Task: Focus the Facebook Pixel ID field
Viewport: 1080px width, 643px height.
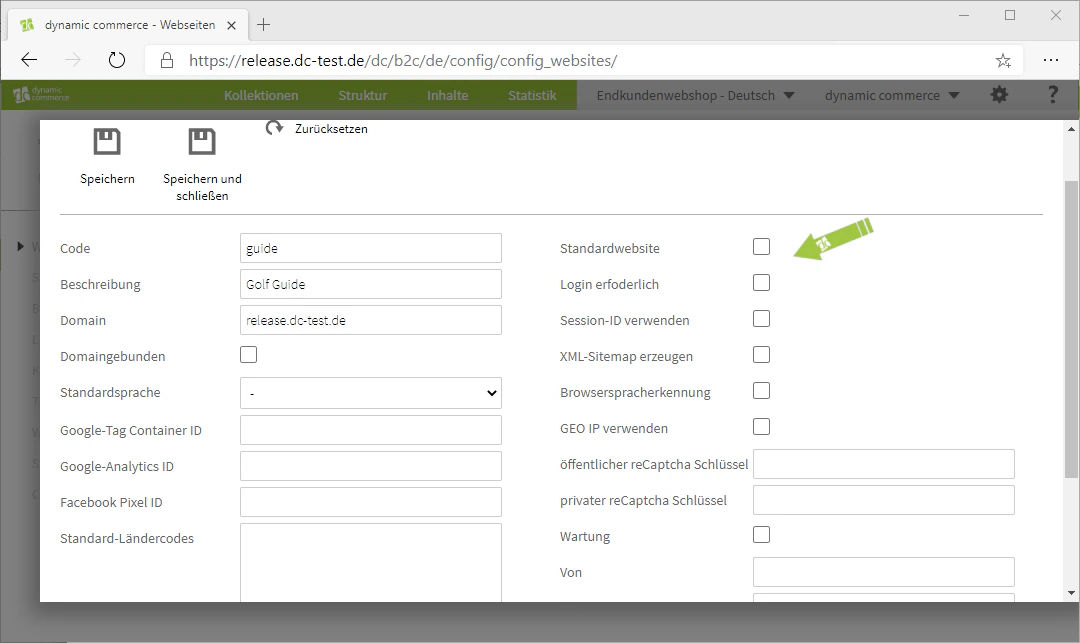Action: point(371,502)
